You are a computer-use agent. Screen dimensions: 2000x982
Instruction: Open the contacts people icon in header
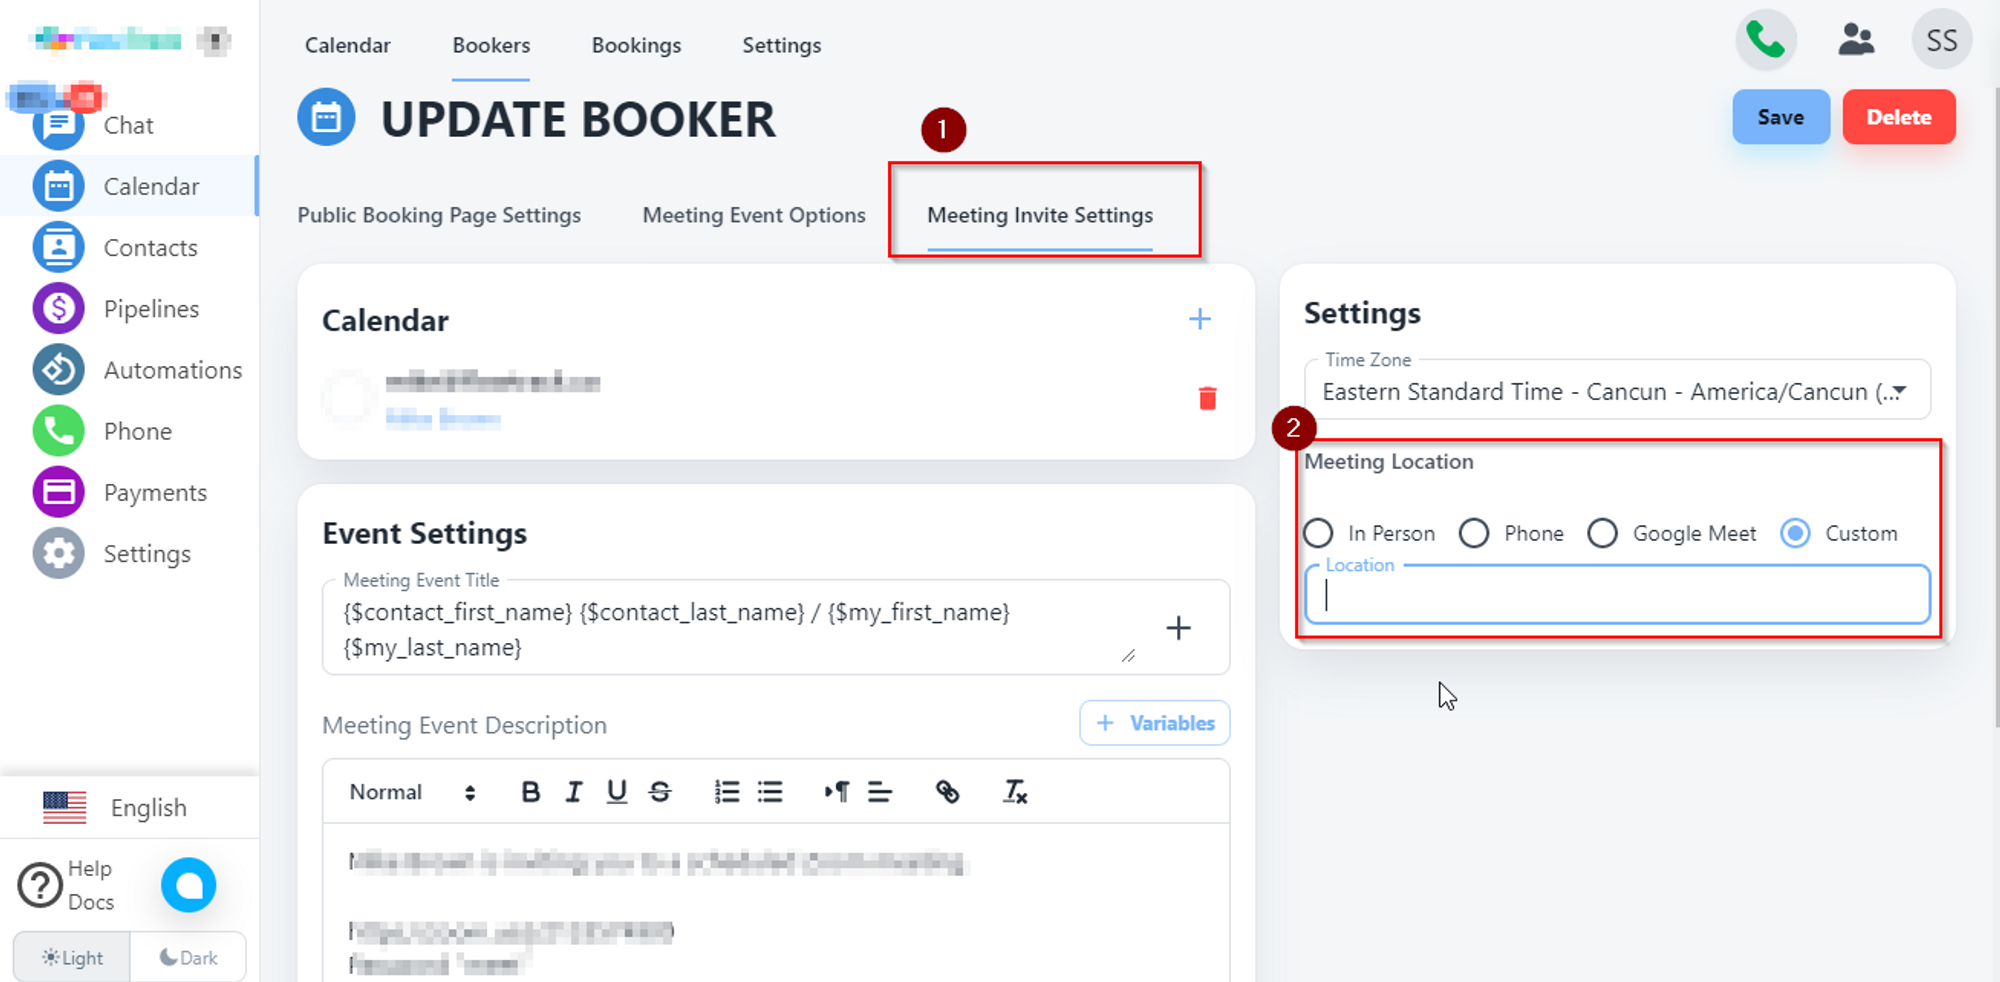tap(1856, 40)
